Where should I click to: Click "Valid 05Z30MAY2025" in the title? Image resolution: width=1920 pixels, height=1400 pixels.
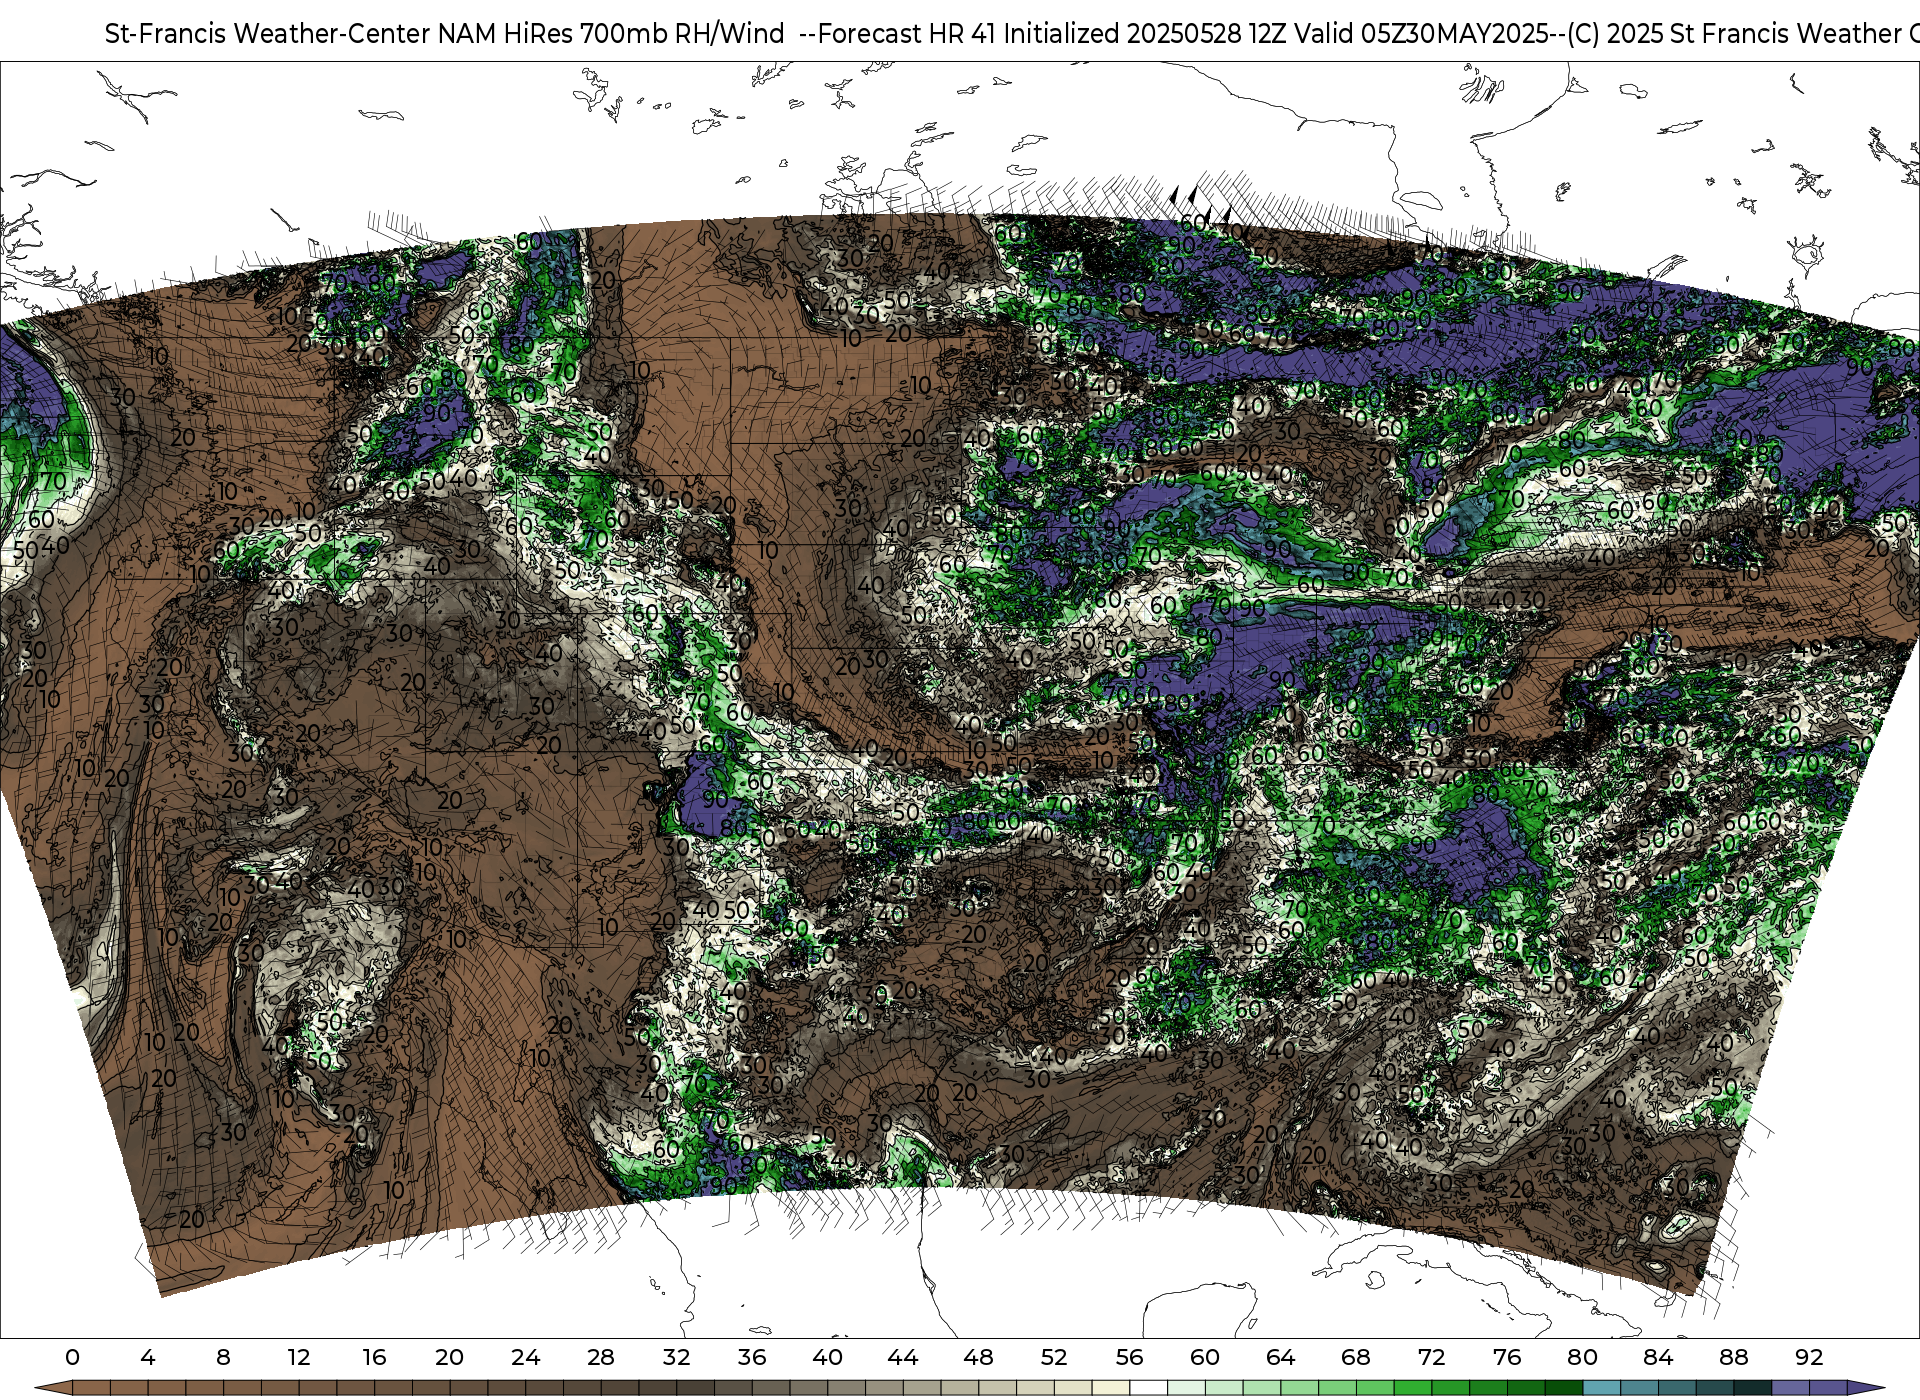pyautogui.click(x=1421, y=34)
